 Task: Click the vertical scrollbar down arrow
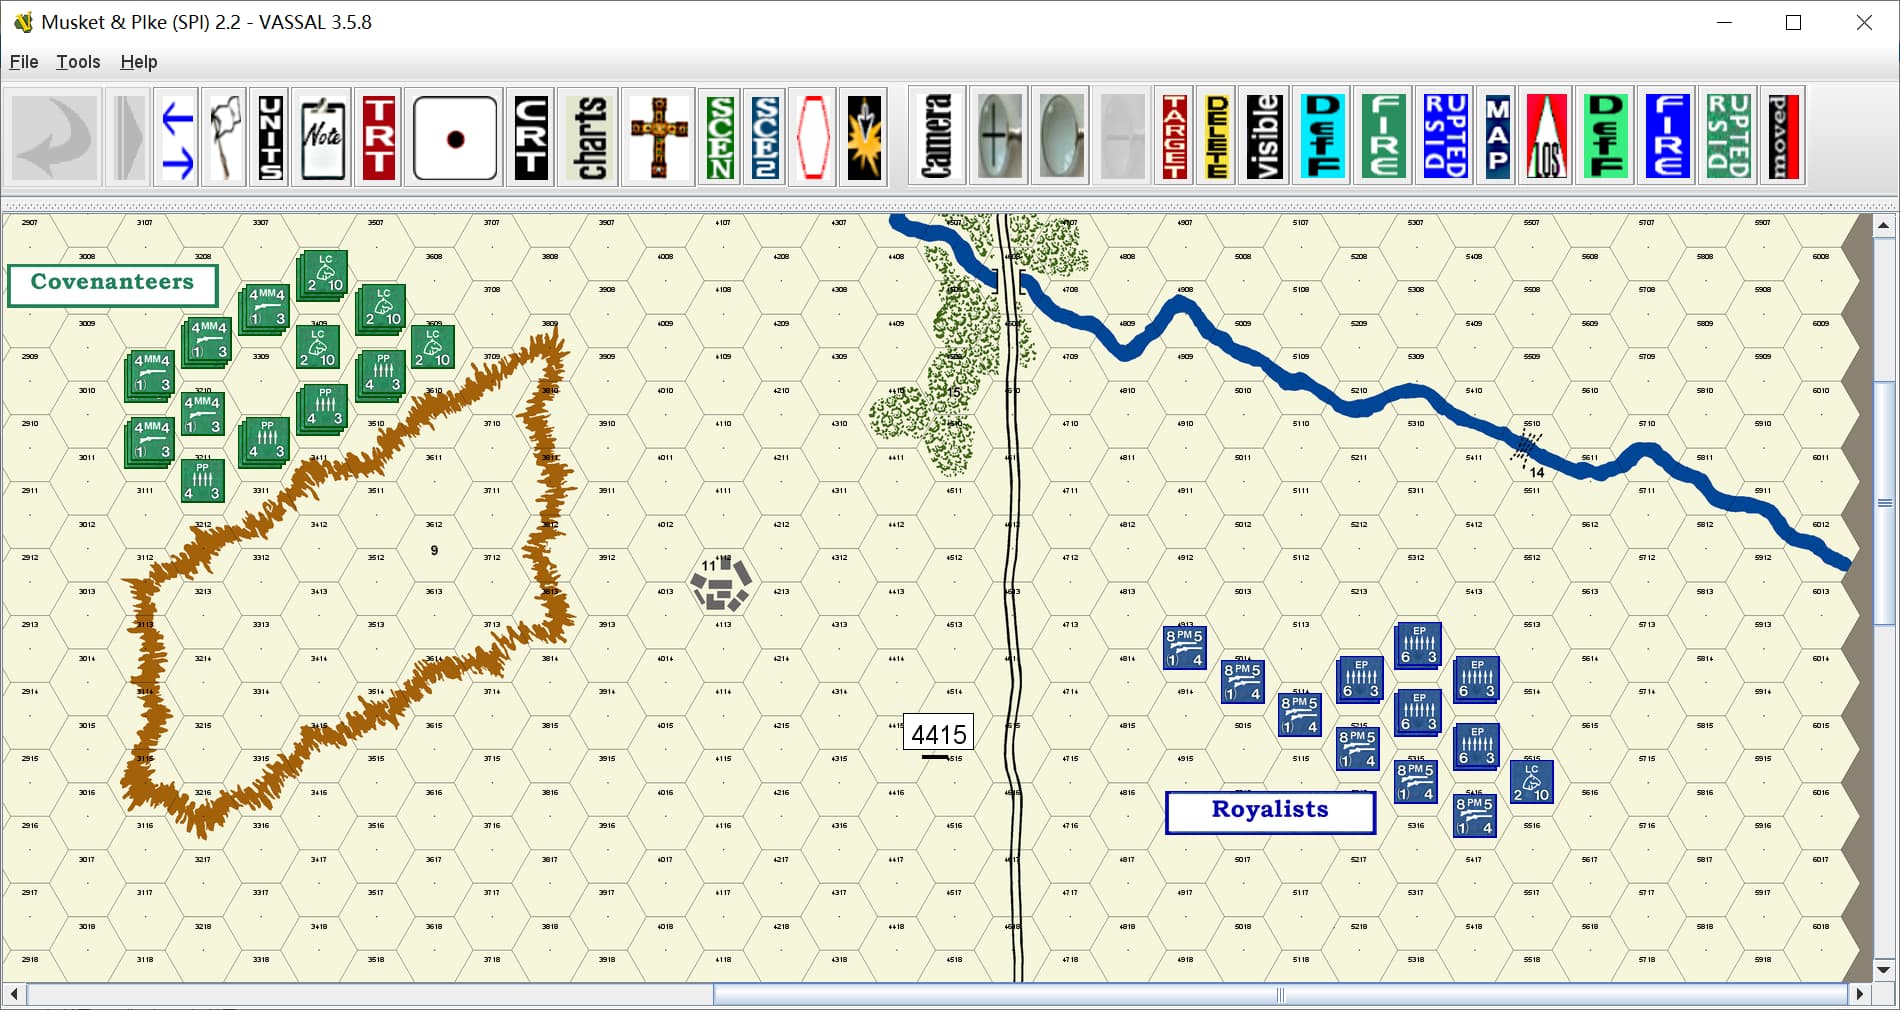1883,969
